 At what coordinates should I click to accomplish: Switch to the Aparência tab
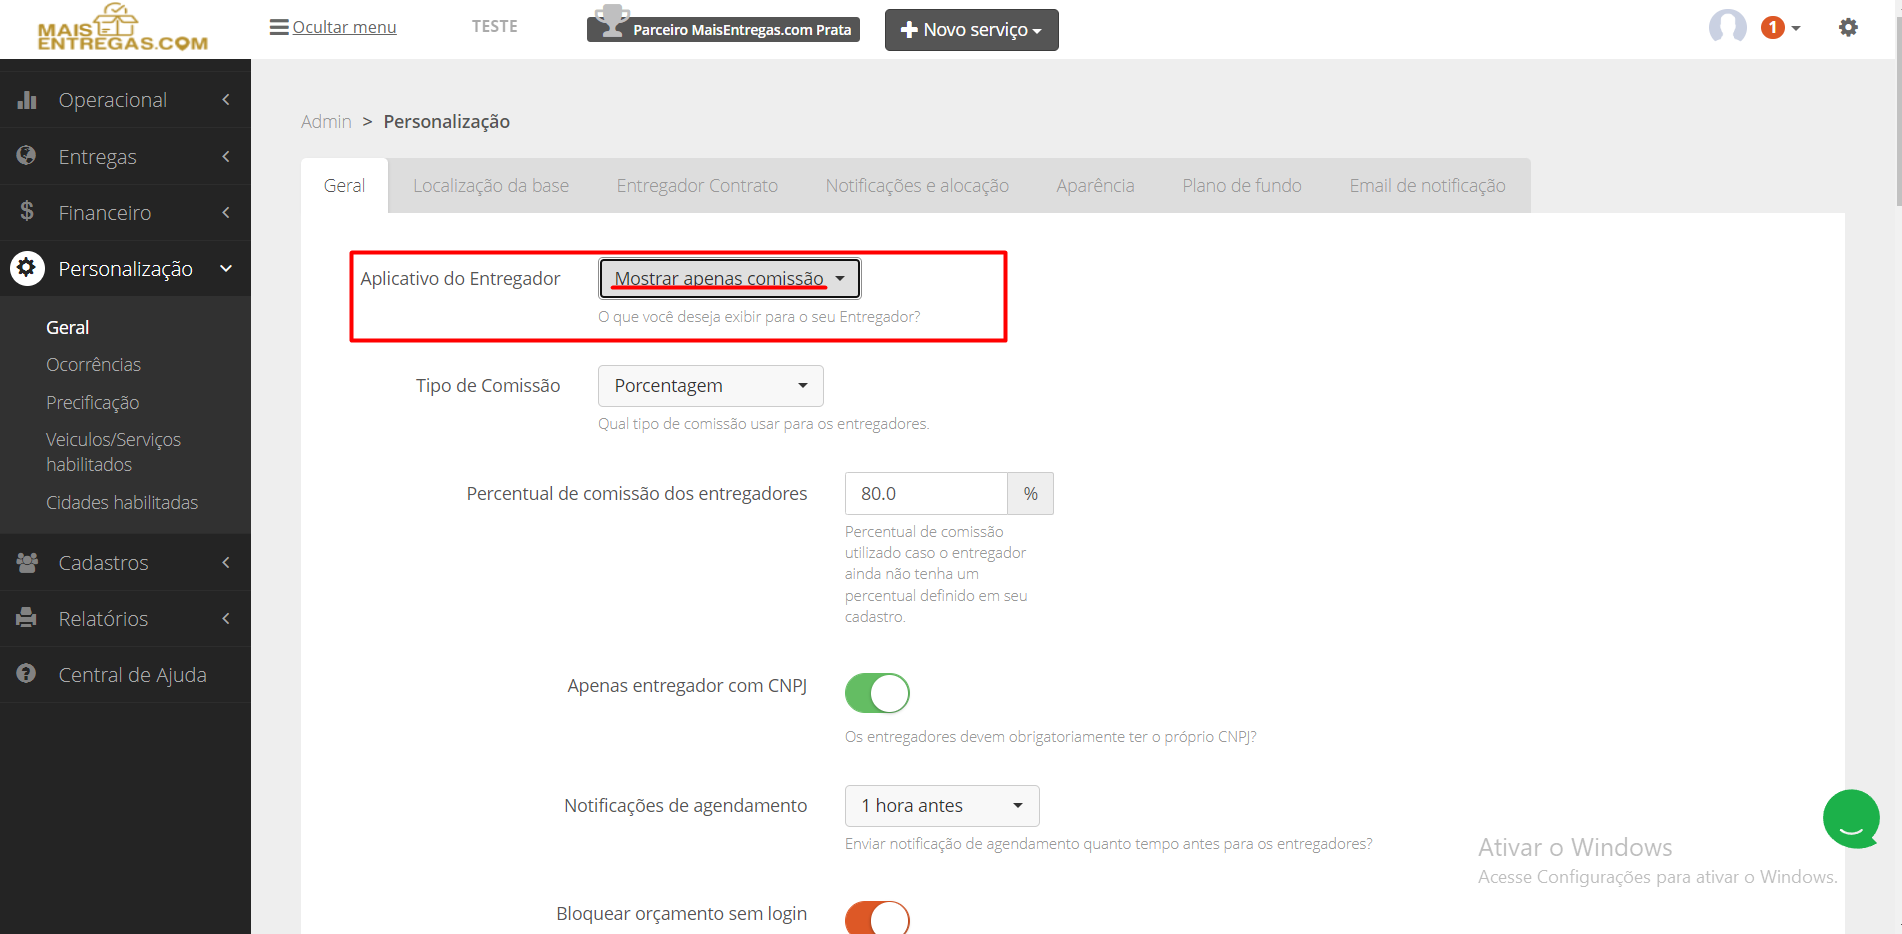[1095, 186]
